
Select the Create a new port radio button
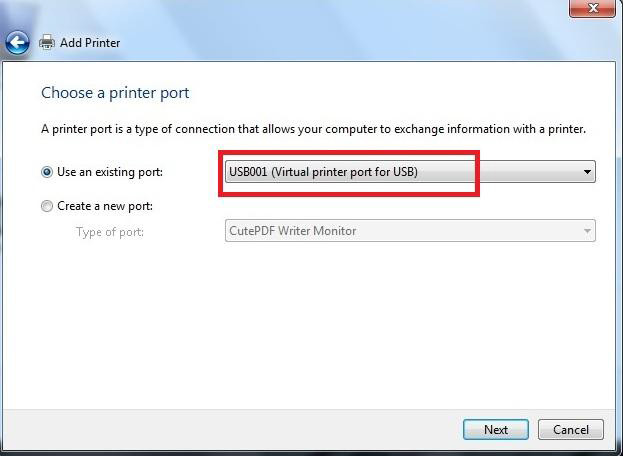(x=47, y=206)
